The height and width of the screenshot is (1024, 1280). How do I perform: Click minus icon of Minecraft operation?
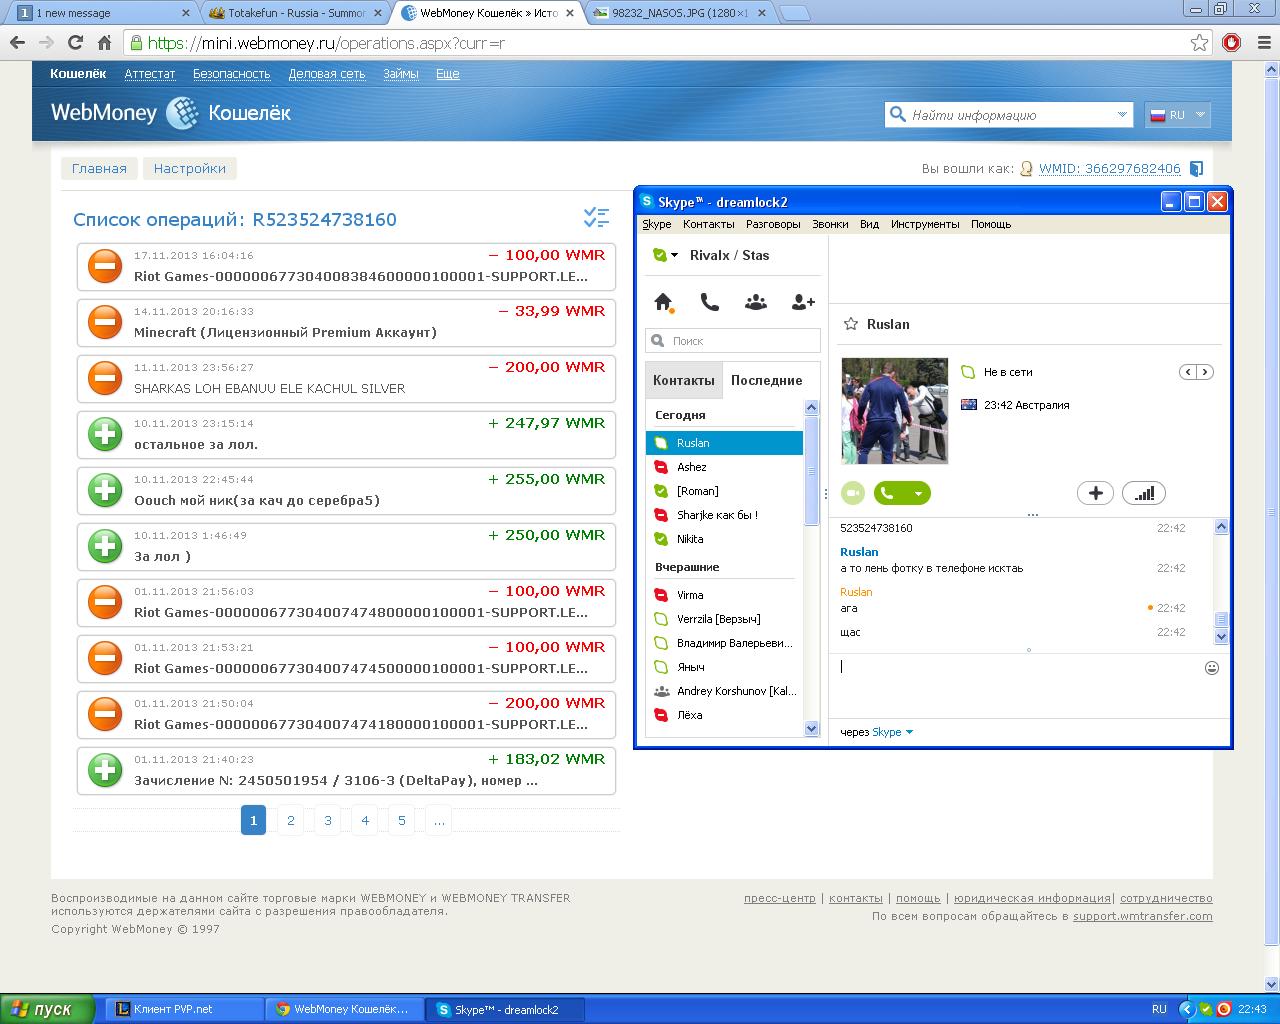[105, 322]
